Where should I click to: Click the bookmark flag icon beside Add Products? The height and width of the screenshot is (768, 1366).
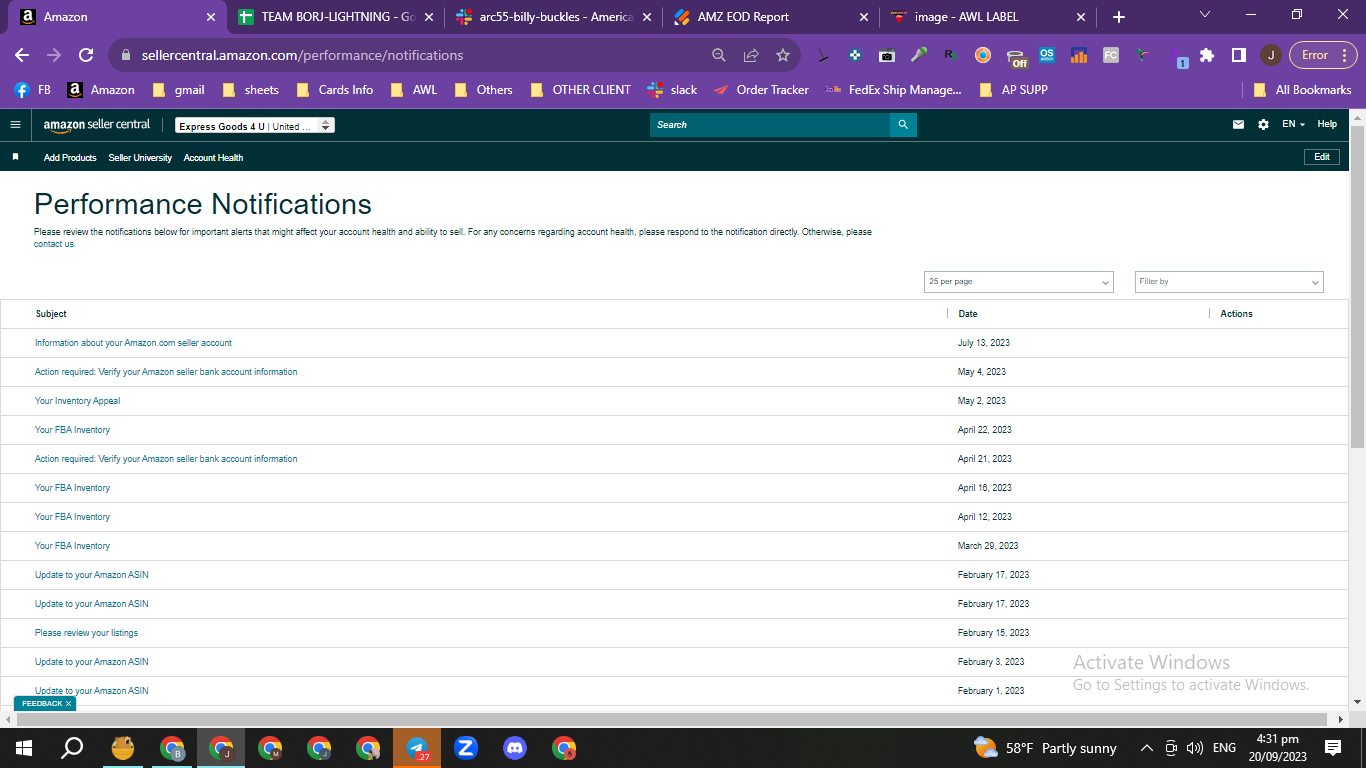[x=15, y=157]
